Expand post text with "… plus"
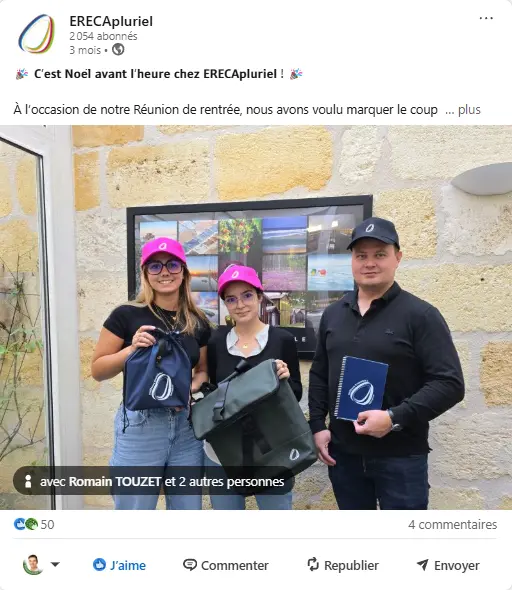Screen dimensions: 512x590 click(463, 109)
